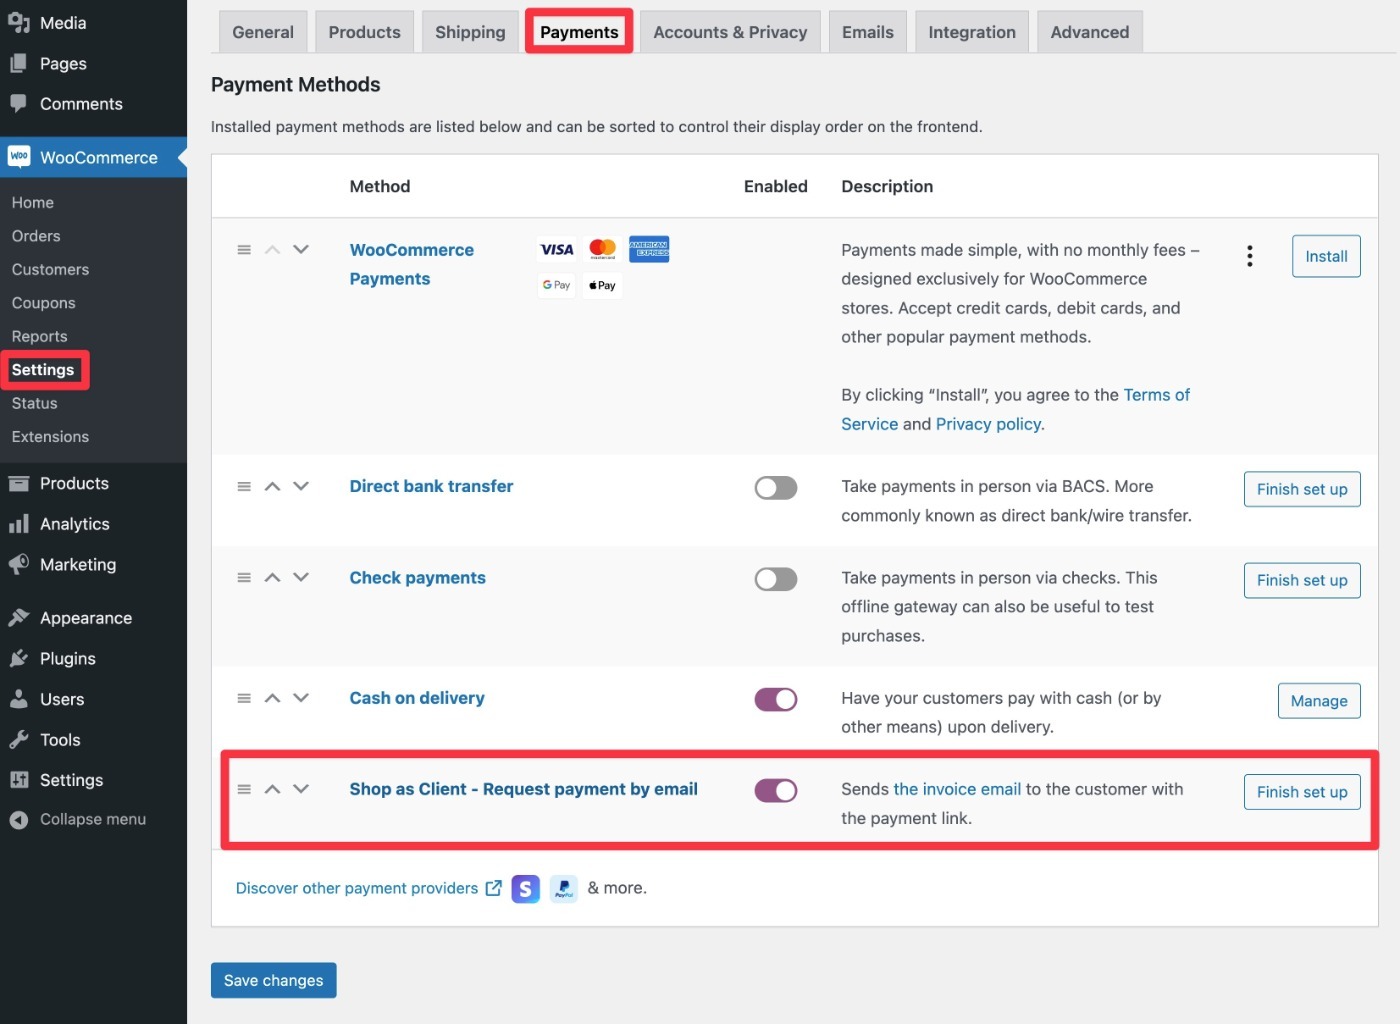Open the Integration tab
Image resolution: width=1400 pixels, height=1024 pixels.
click(972, 32)
